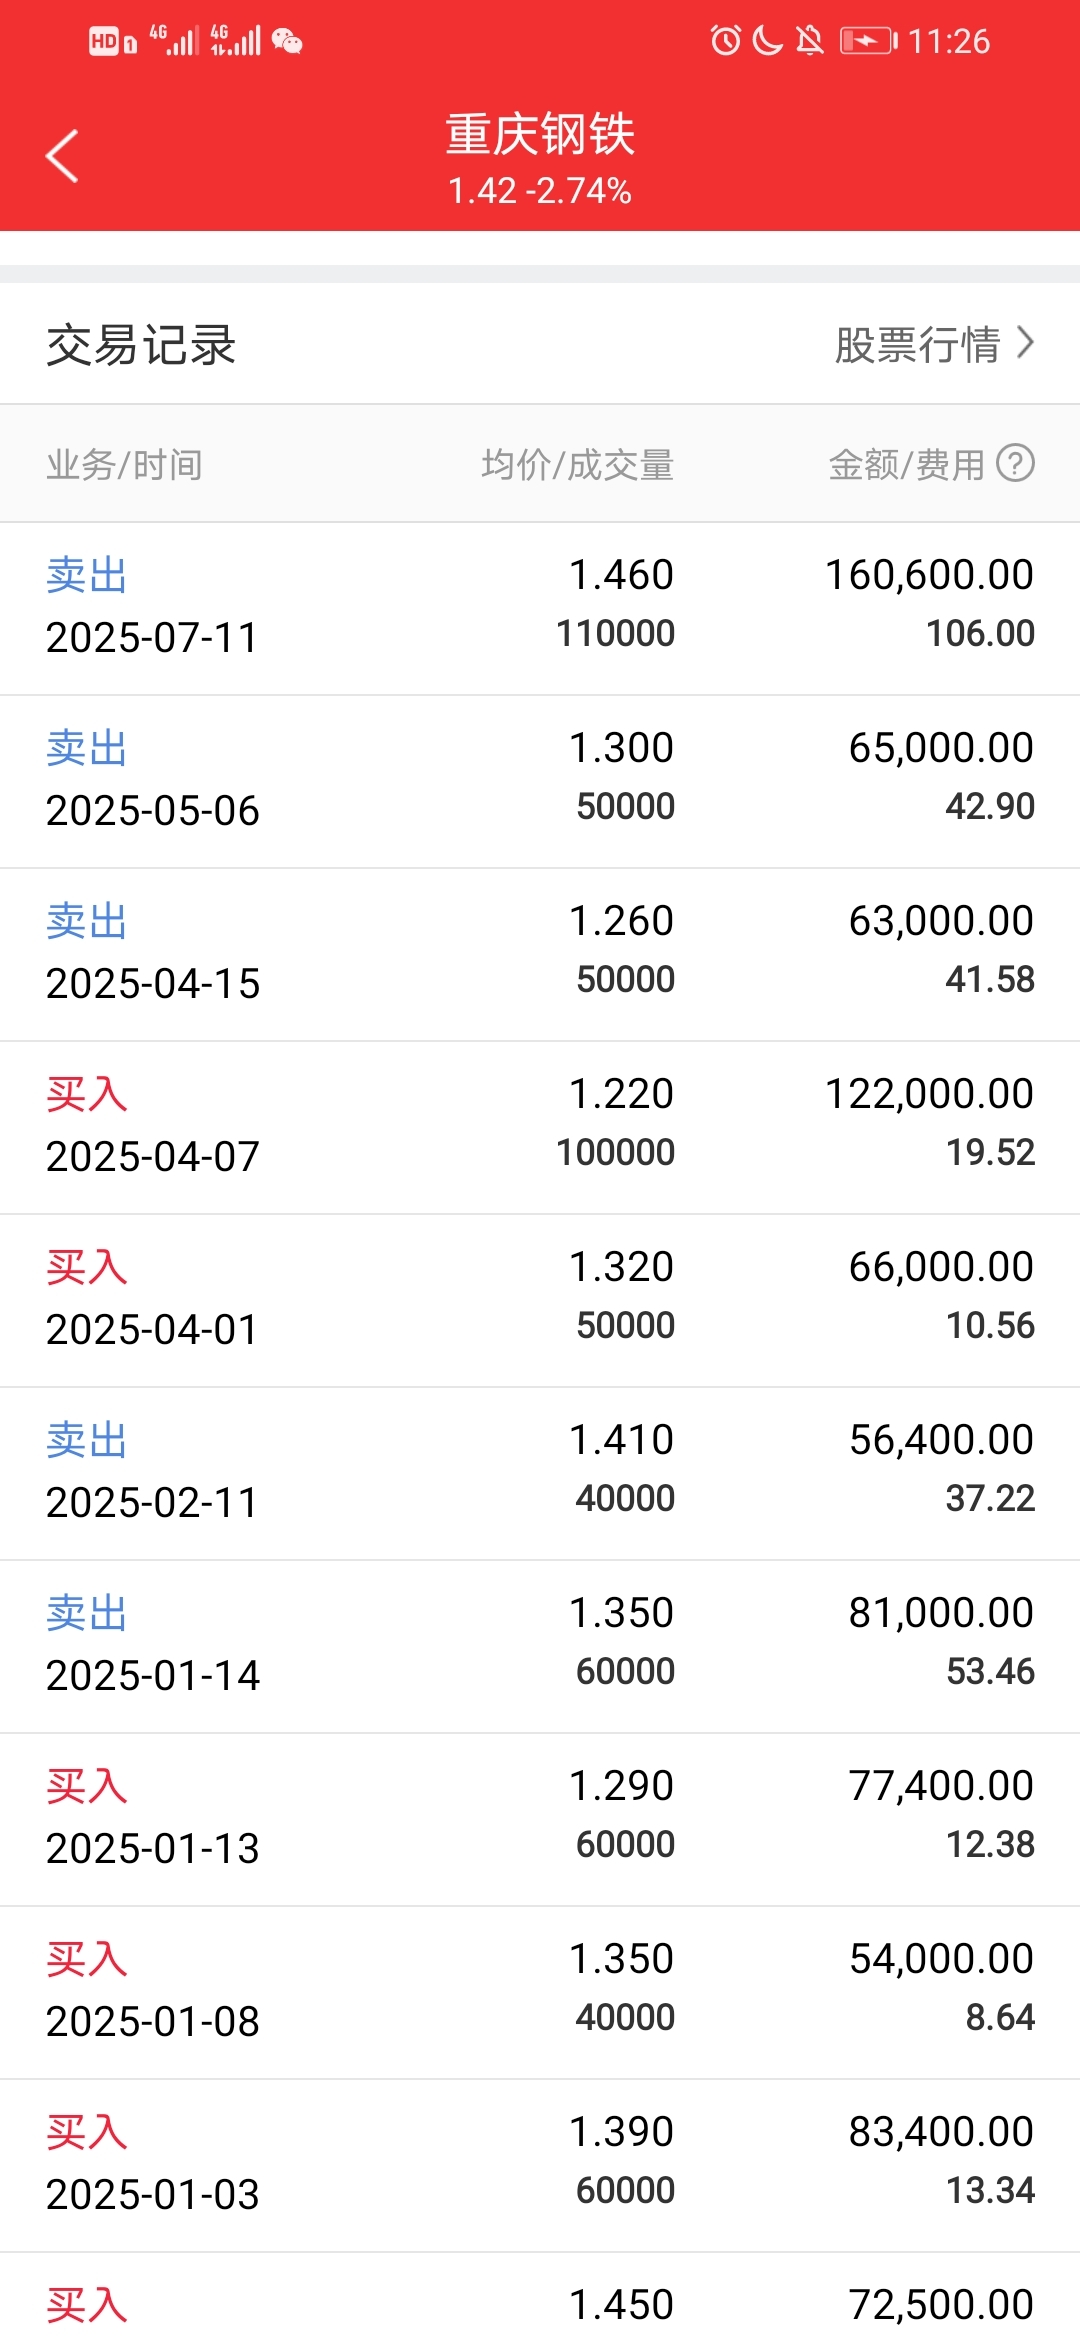The width and height of the screenshot is (1080, 2340).
Task: Select the 业务/时间 column header
Action: coord(124,464)
